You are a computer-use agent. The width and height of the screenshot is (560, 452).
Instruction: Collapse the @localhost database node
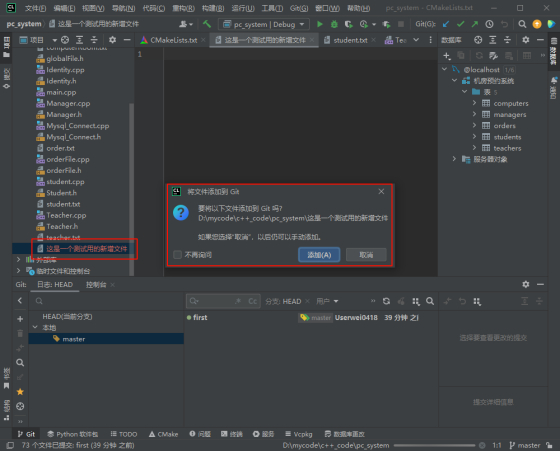point(445,69)
